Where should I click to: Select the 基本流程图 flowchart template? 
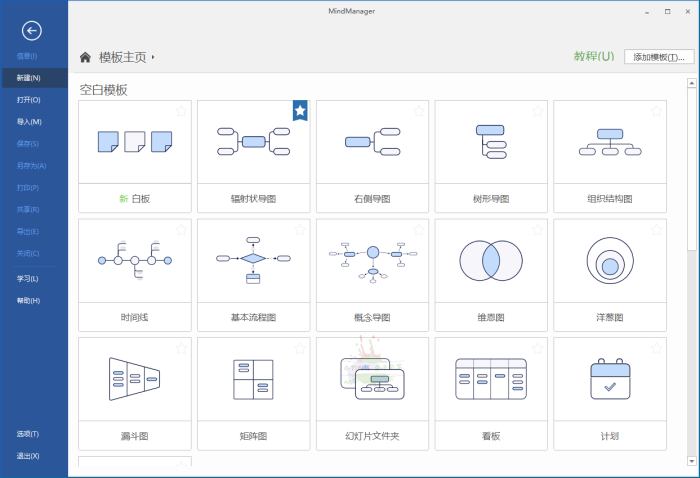(x=254, y=275)
